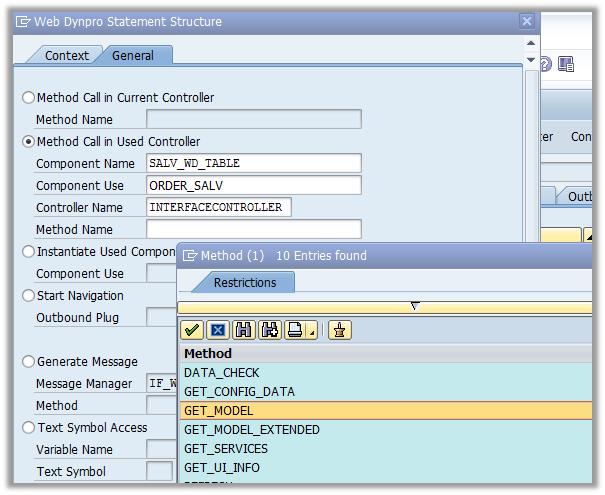Click help question icon in background window
The image size is (605, 495).
click(x=546, y=64)
